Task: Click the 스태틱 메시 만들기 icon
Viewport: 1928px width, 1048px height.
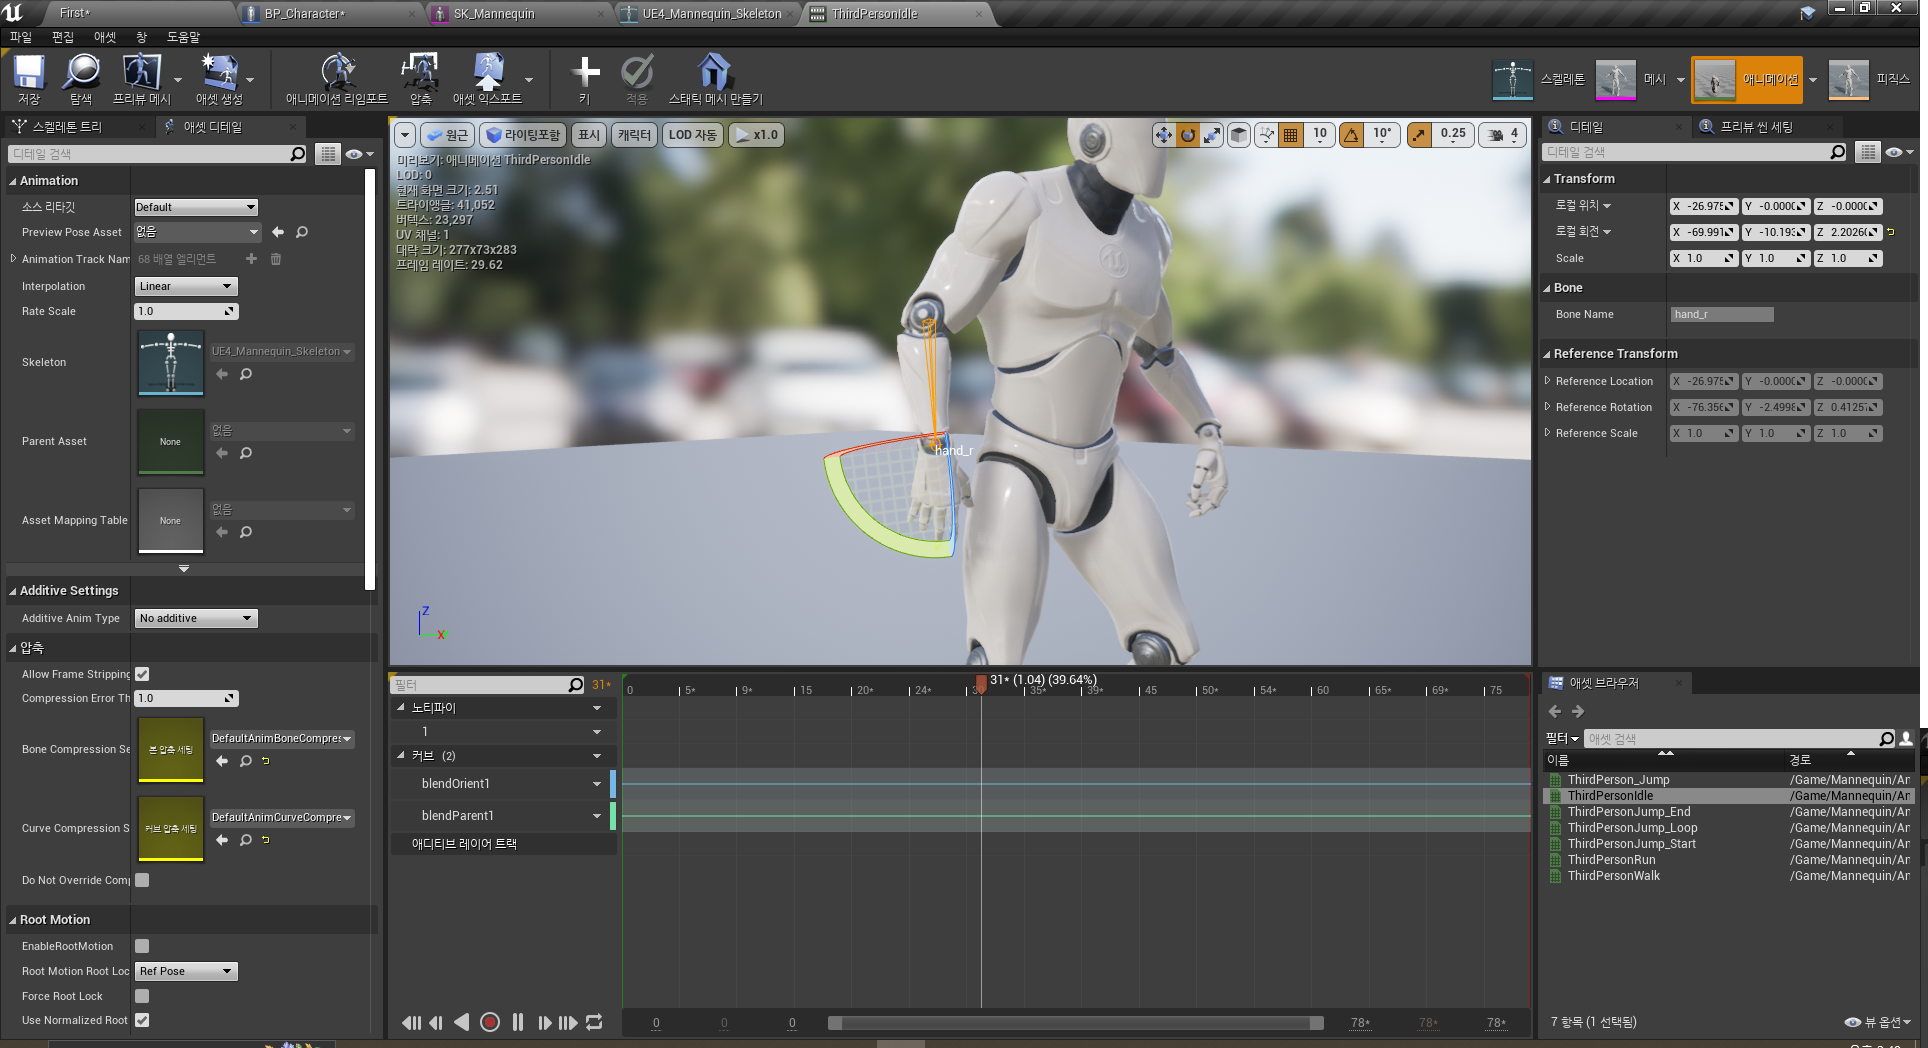Action: coord(714,72)
